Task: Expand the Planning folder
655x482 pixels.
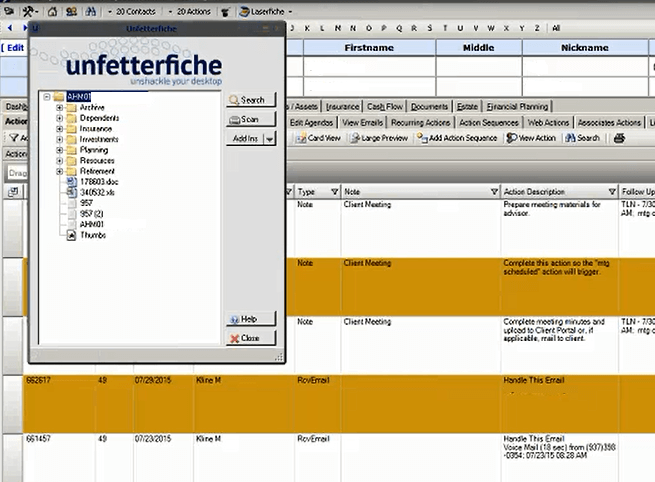Action: tap(59, 150)
